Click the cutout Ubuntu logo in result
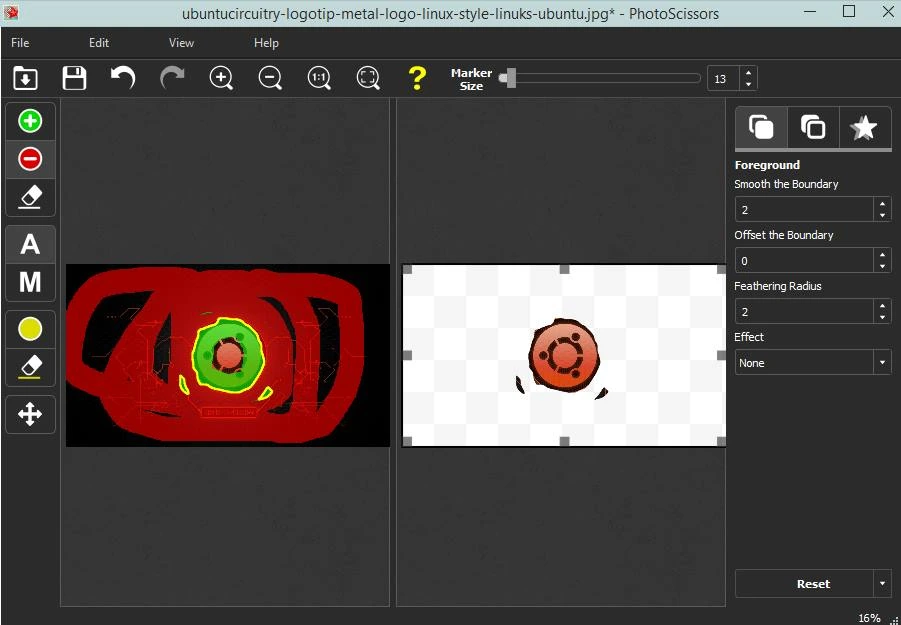Viewport: 901px width, 625px height. point(564,355)
